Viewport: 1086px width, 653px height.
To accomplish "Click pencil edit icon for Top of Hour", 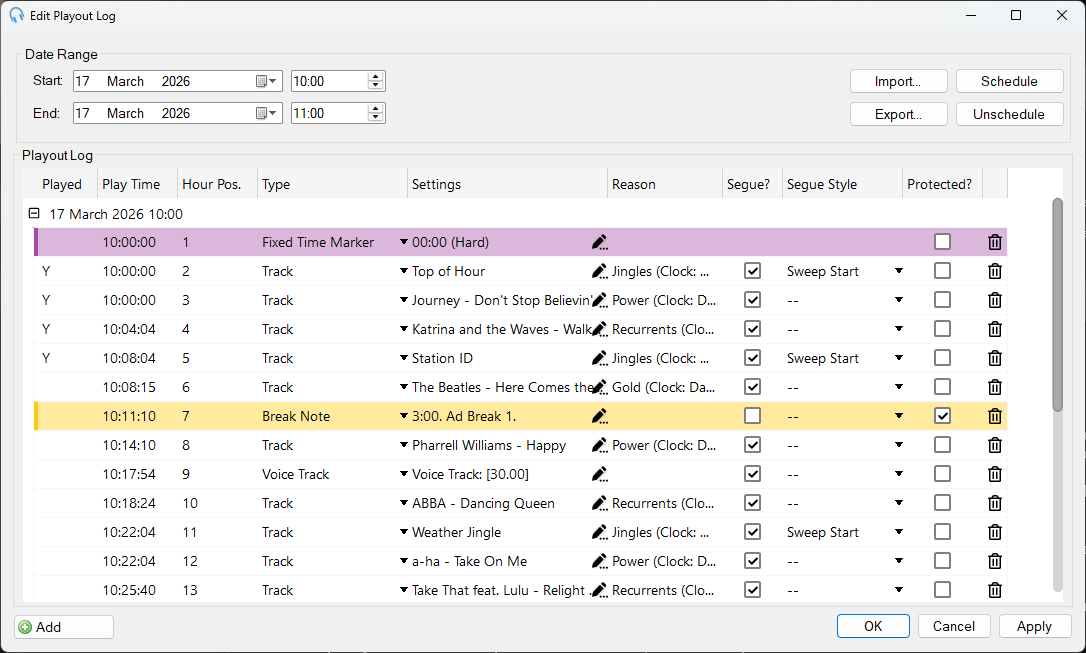I will click(600, 271).
